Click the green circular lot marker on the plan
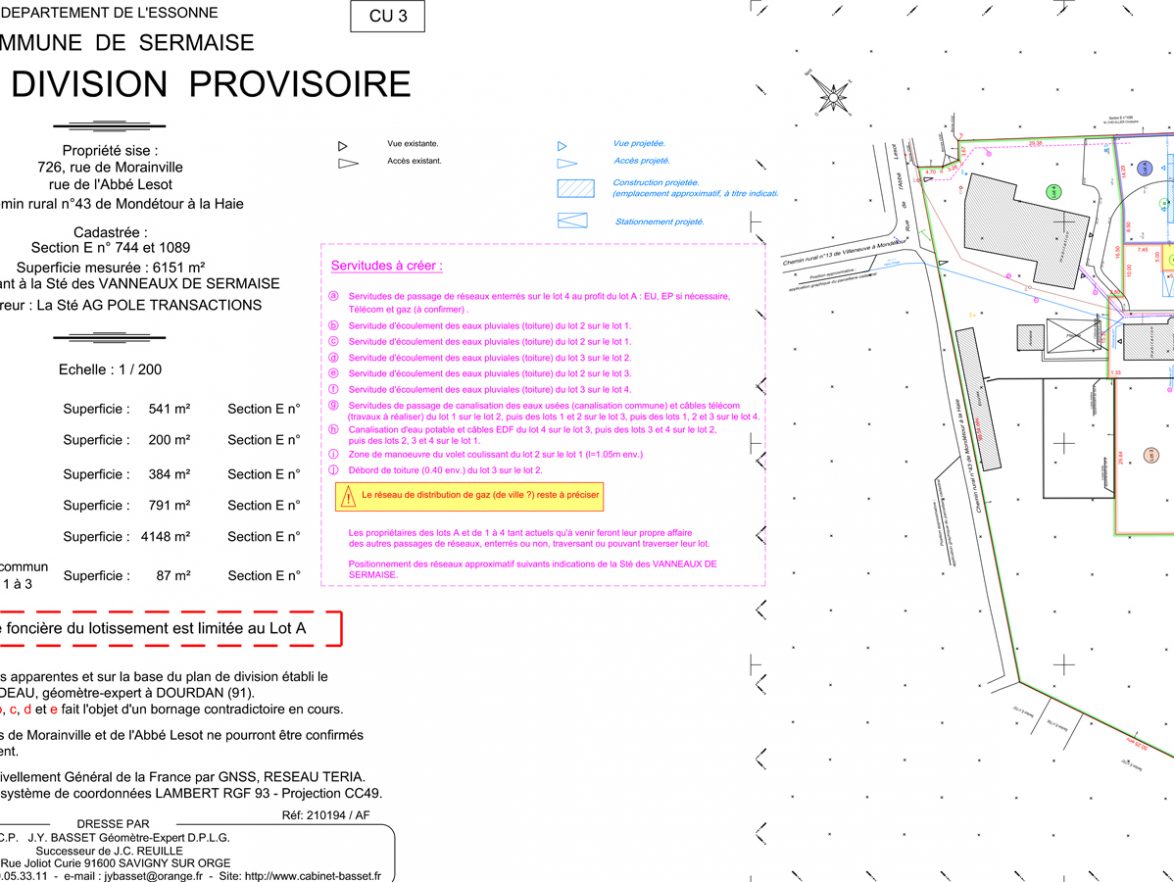Image resolution: width=1174 pixels, height=882 pixels. [x=1053, y=192]
